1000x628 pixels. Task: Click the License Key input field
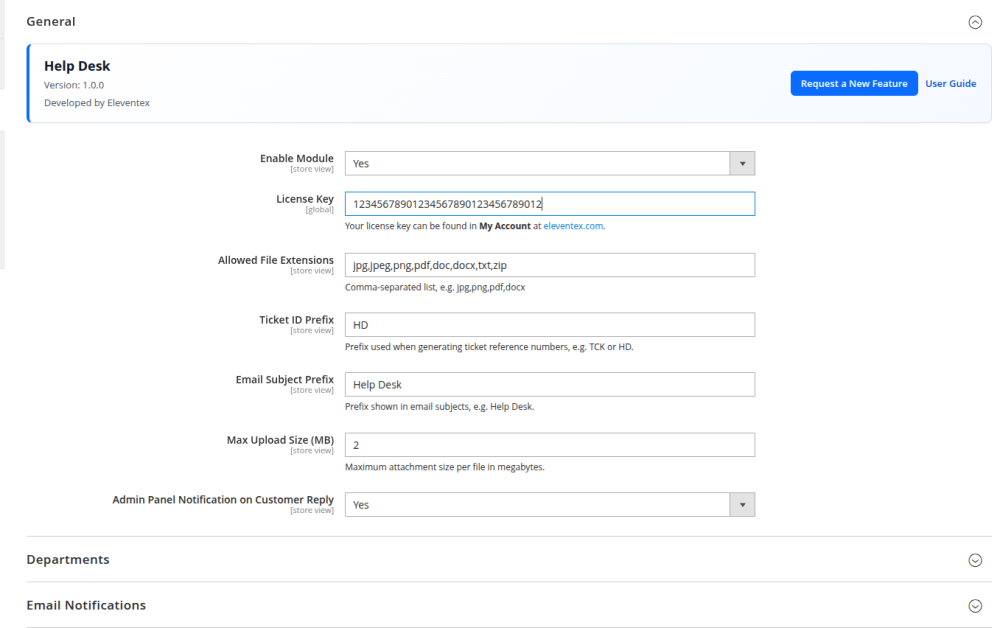tap(549, 204)
